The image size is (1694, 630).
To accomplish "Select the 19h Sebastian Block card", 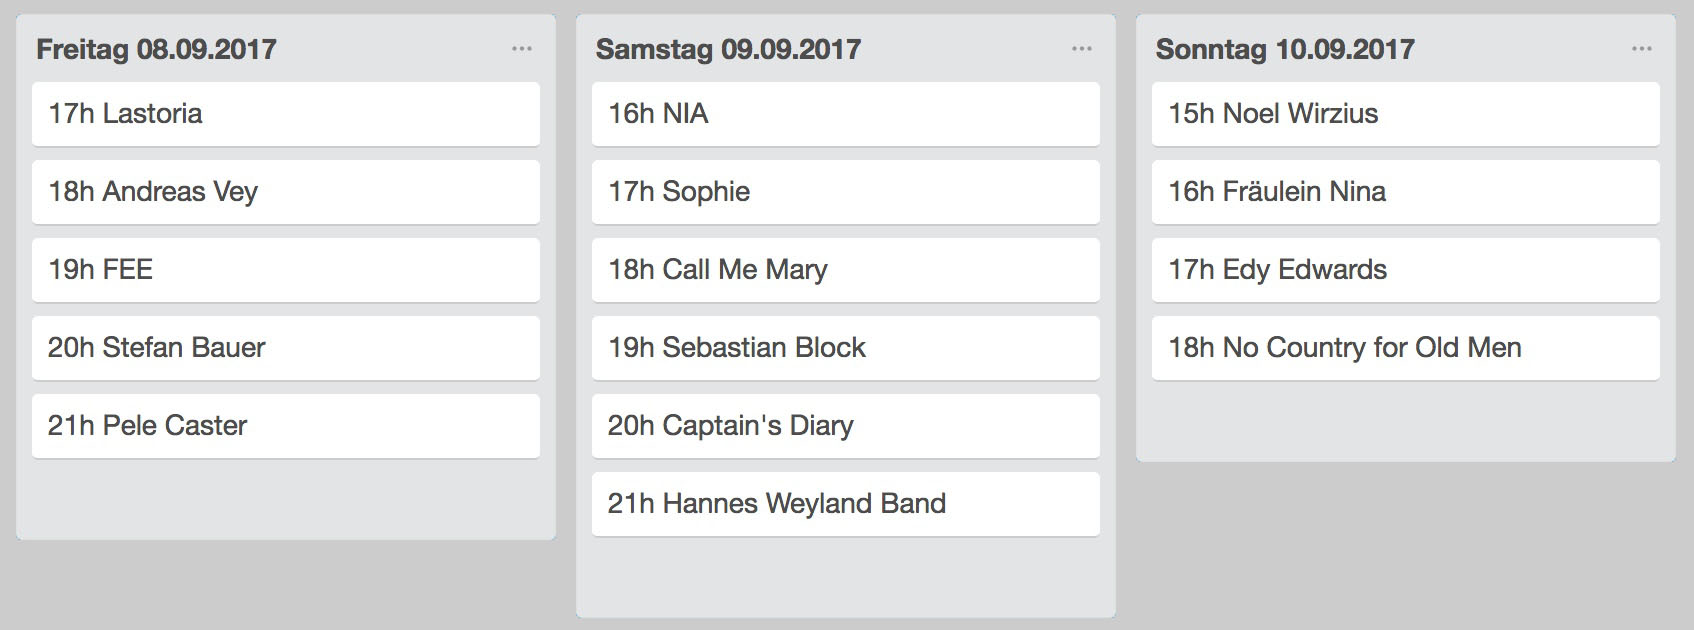I will point(846,348).
